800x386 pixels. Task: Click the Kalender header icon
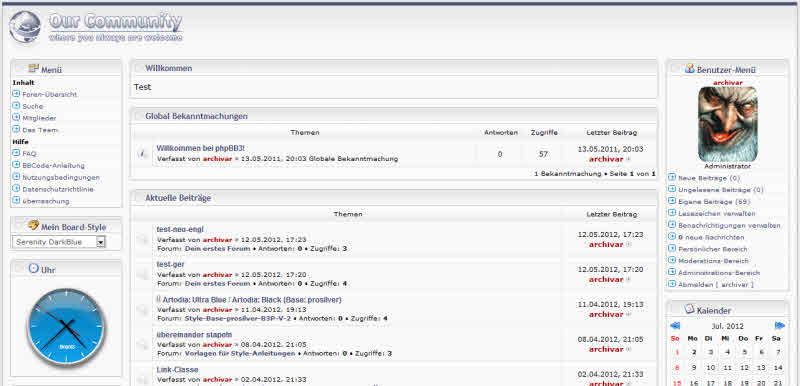689,309
